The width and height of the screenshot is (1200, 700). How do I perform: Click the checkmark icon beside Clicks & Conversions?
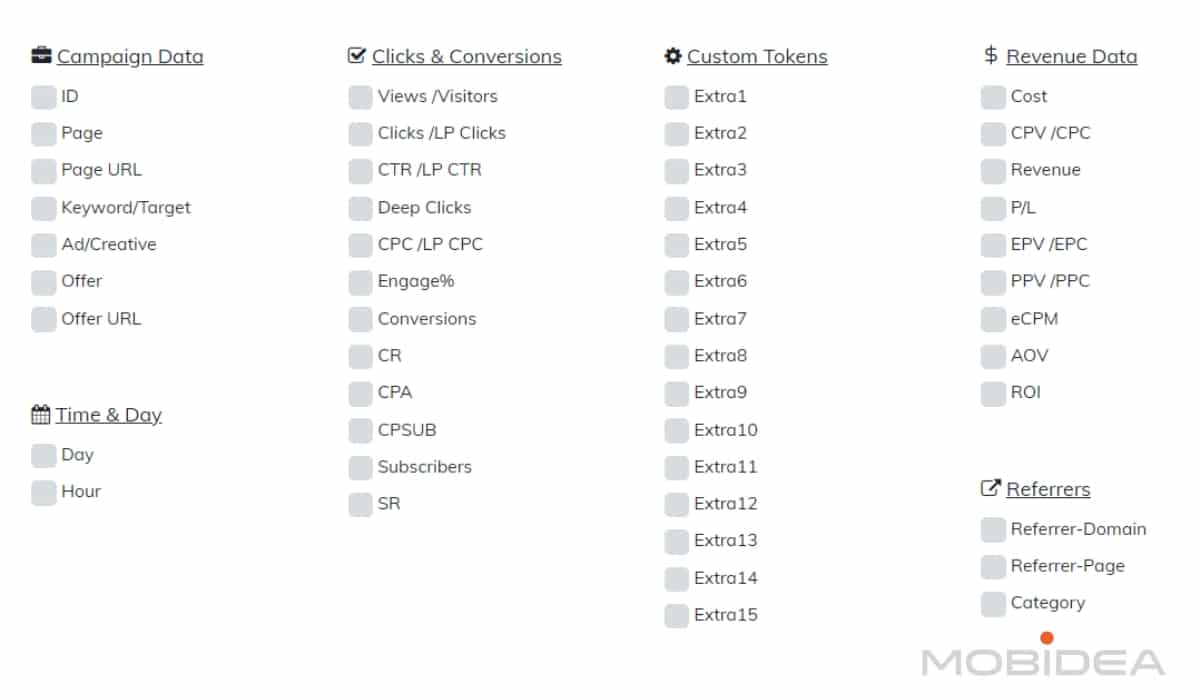(x=357, y=56)
